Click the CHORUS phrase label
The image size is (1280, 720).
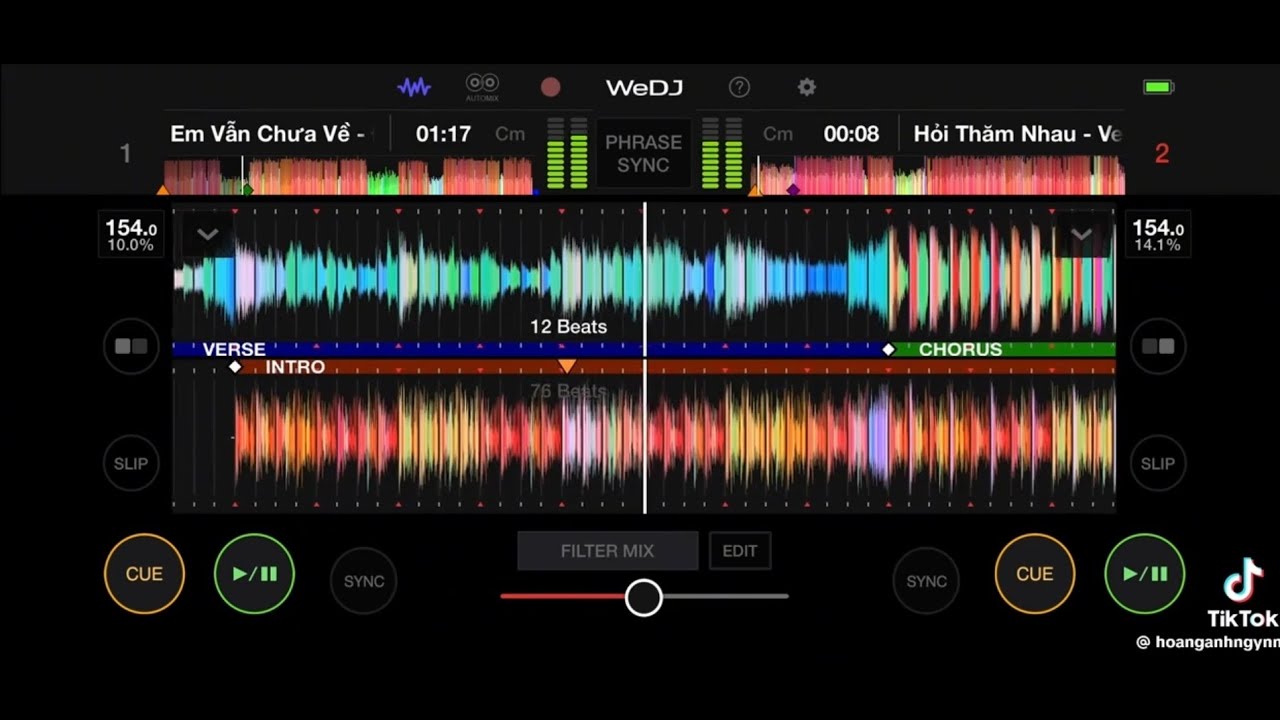pyautogui.click(x=960, y=350)
